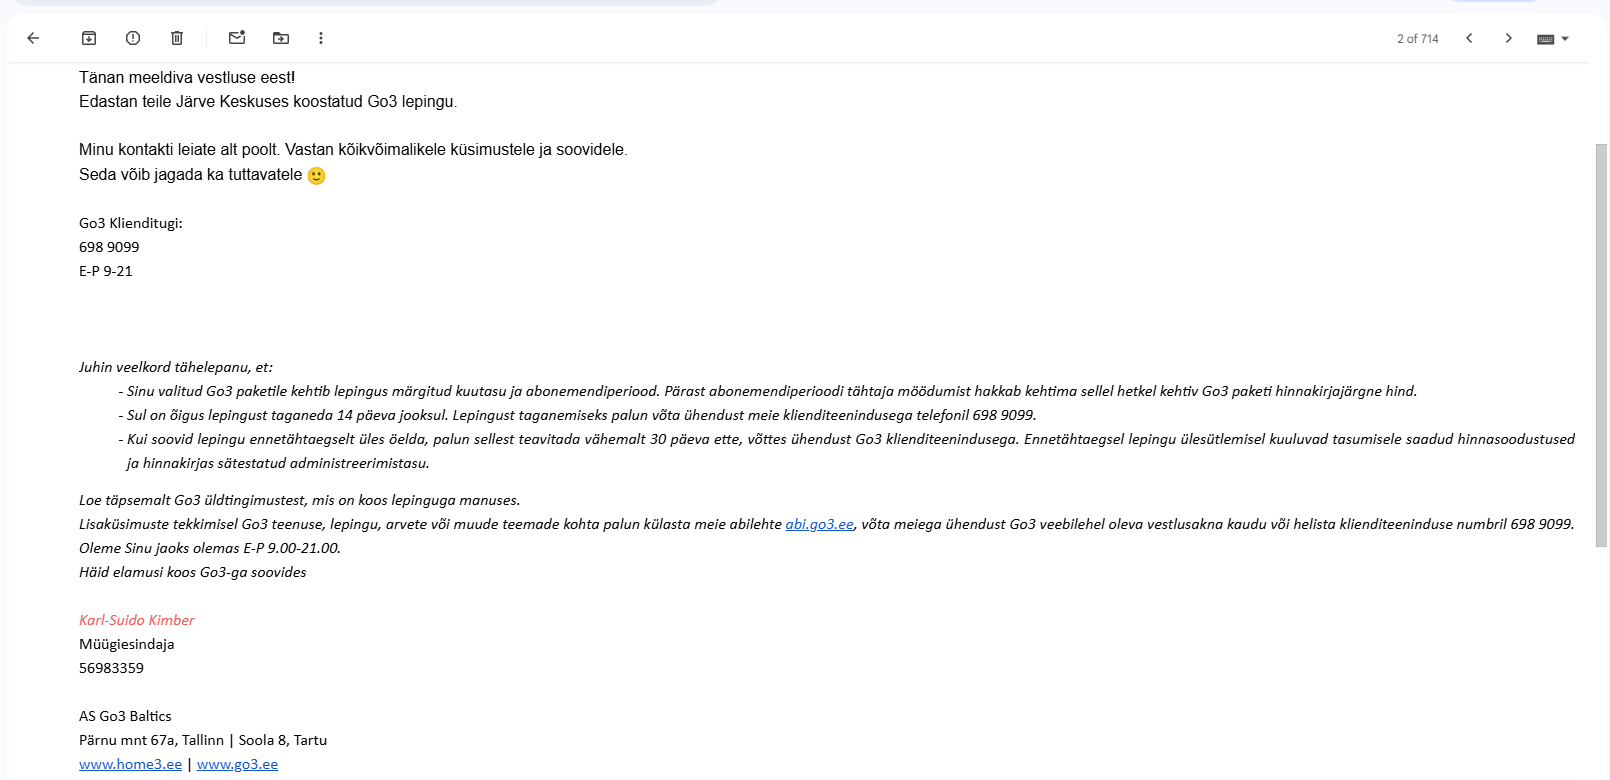Click the smiley emoji in the message

[x=316, y=175]
